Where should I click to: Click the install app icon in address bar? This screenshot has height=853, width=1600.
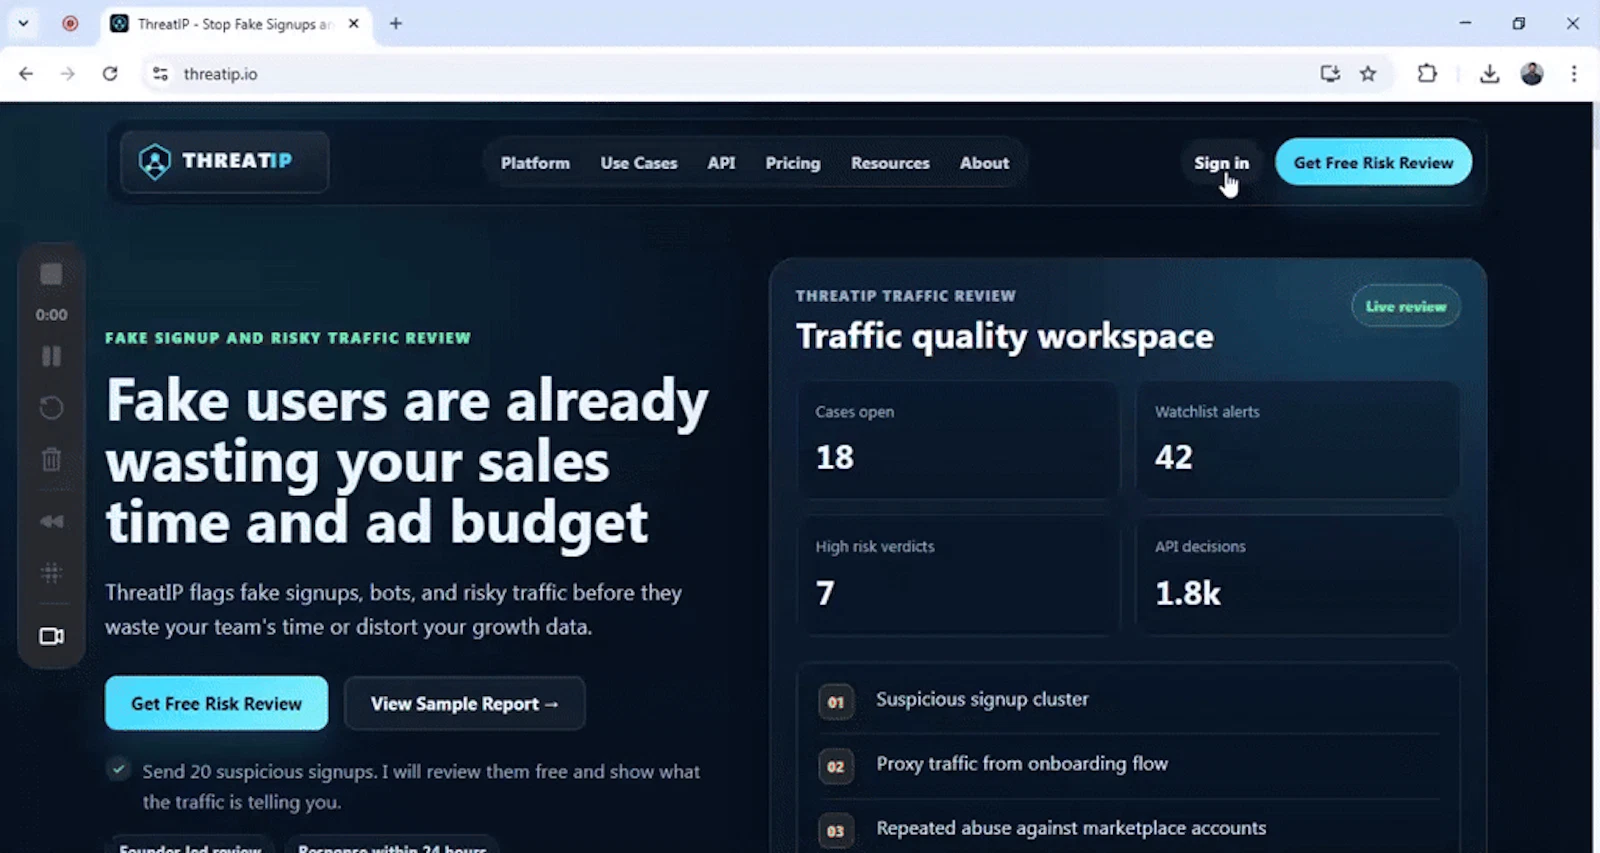pyautogui.click(x=1330, y=73)
